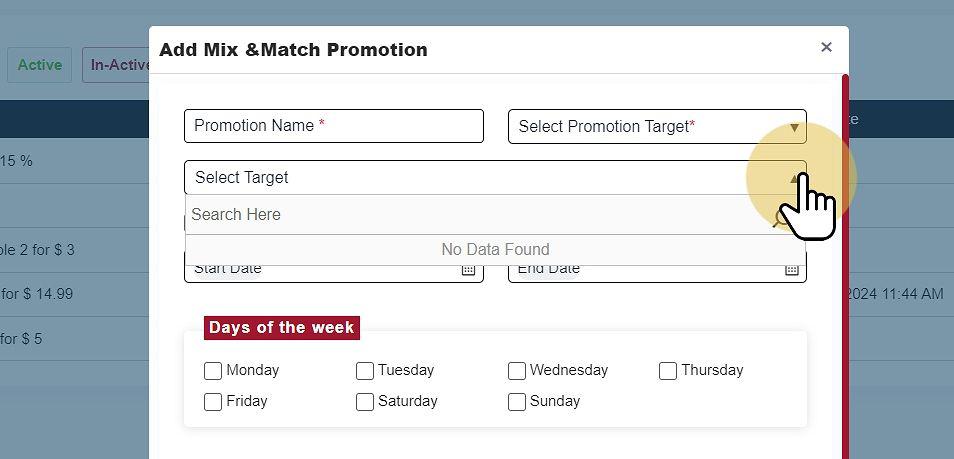Tick the Wednesday checkbox
Screen dimensions: 954x459
517,371
